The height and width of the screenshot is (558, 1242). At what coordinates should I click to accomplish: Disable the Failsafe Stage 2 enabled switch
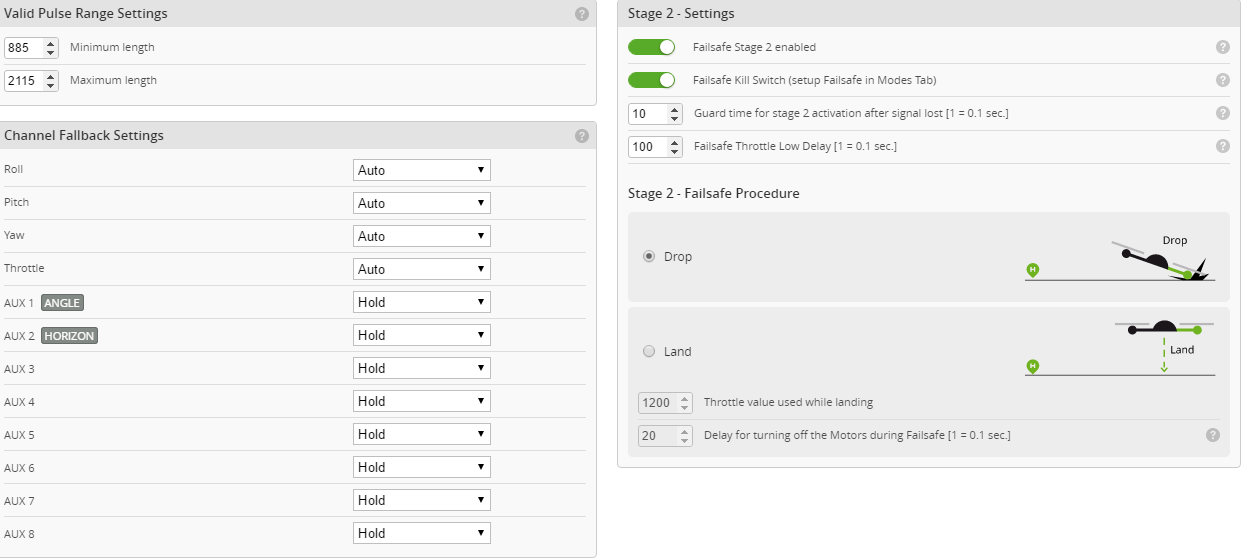coord(652,47)
